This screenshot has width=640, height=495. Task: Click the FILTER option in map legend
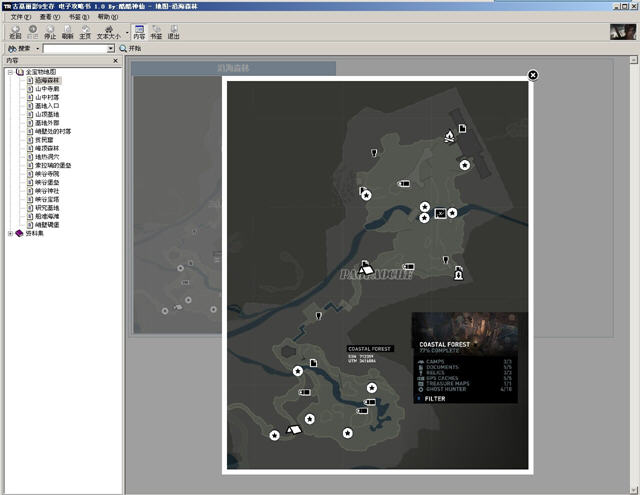tap(435, 399)
